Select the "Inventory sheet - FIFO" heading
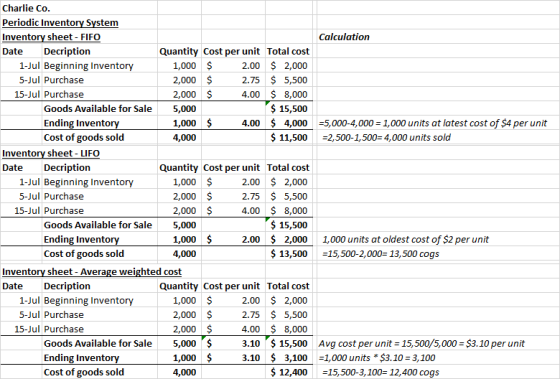560x379 pixels. tap(51, 37)
